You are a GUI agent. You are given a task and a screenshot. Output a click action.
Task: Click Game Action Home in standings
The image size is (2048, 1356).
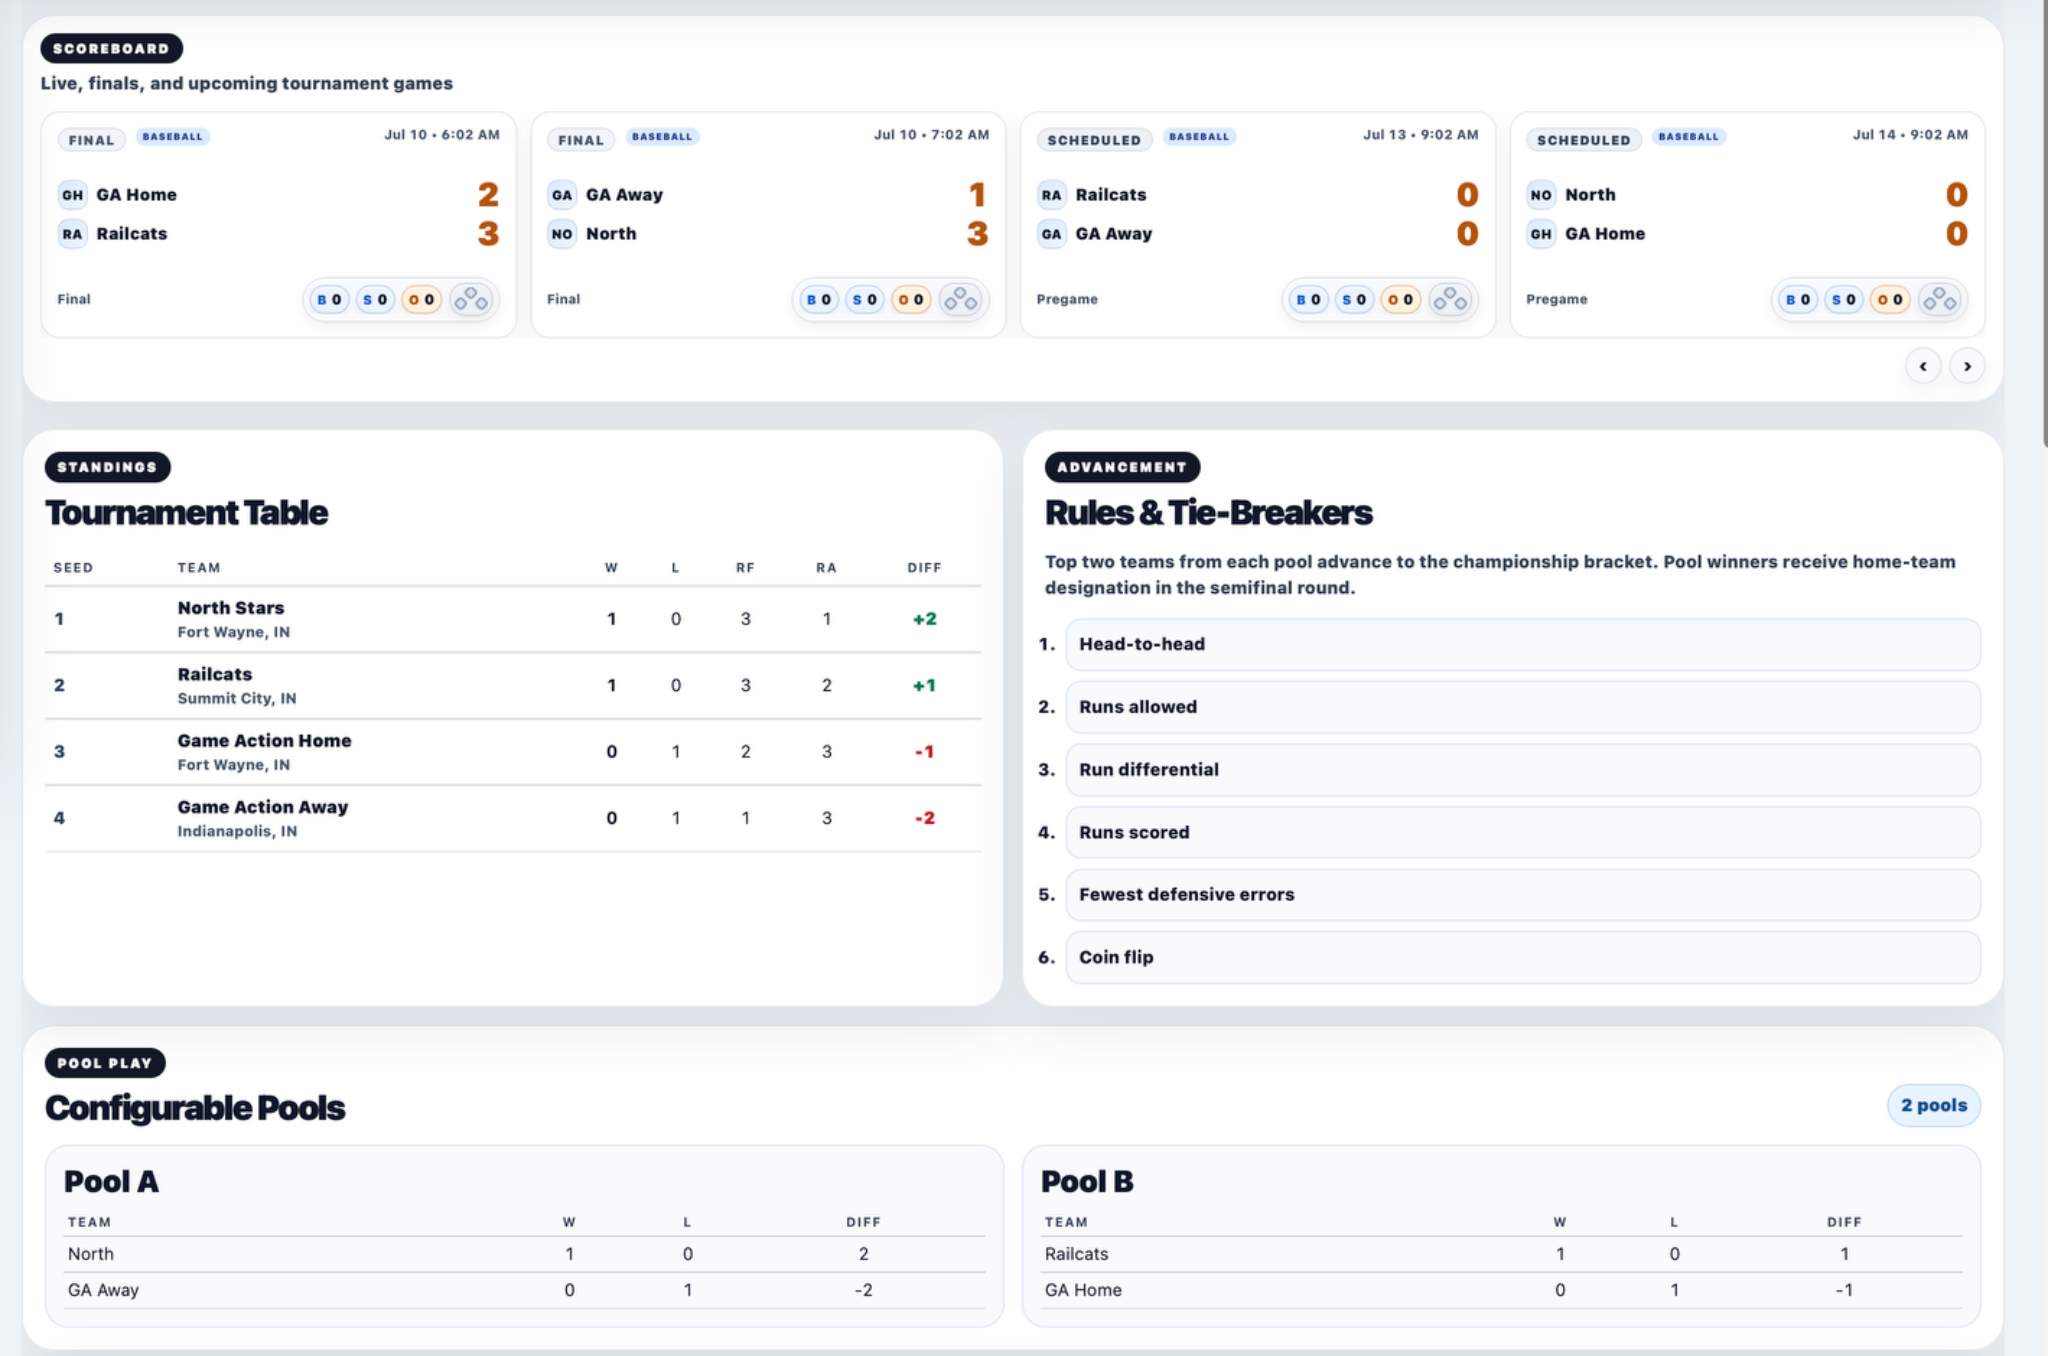pos(265,741)
